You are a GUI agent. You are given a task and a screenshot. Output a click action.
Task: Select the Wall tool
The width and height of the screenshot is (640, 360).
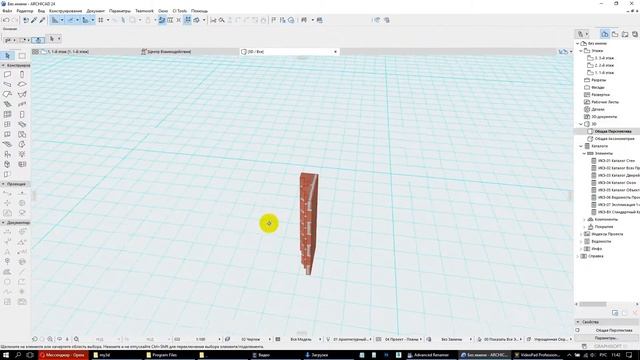tap(7, 74)
